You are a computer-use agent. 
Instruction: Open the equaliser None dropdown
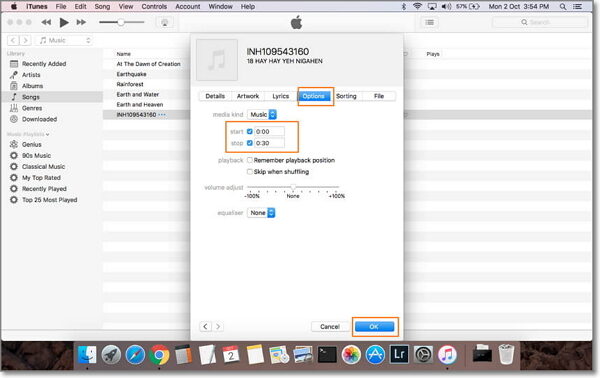click(261, 213)
